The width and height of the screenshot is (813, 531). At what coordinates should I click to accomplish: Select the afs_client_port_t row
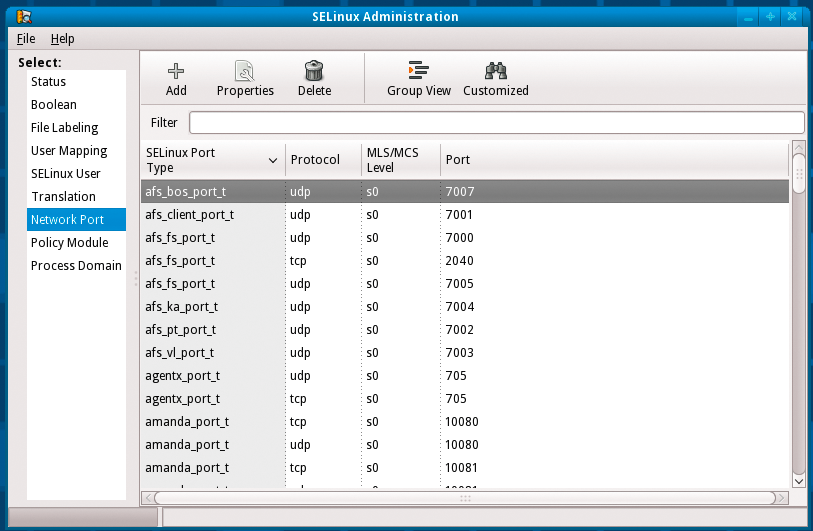[465, 214]
